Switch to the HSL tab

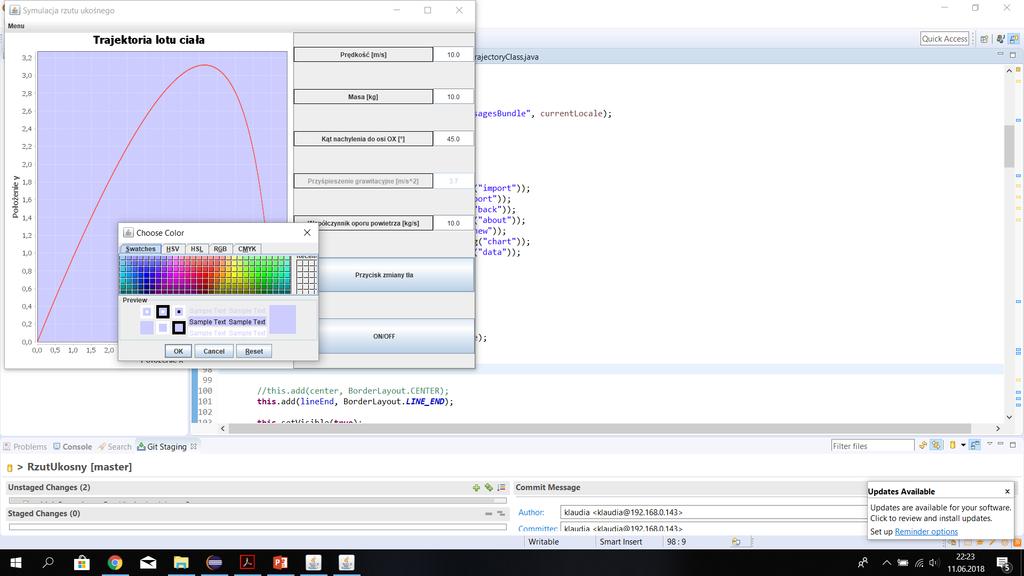(x=197, y=249)
